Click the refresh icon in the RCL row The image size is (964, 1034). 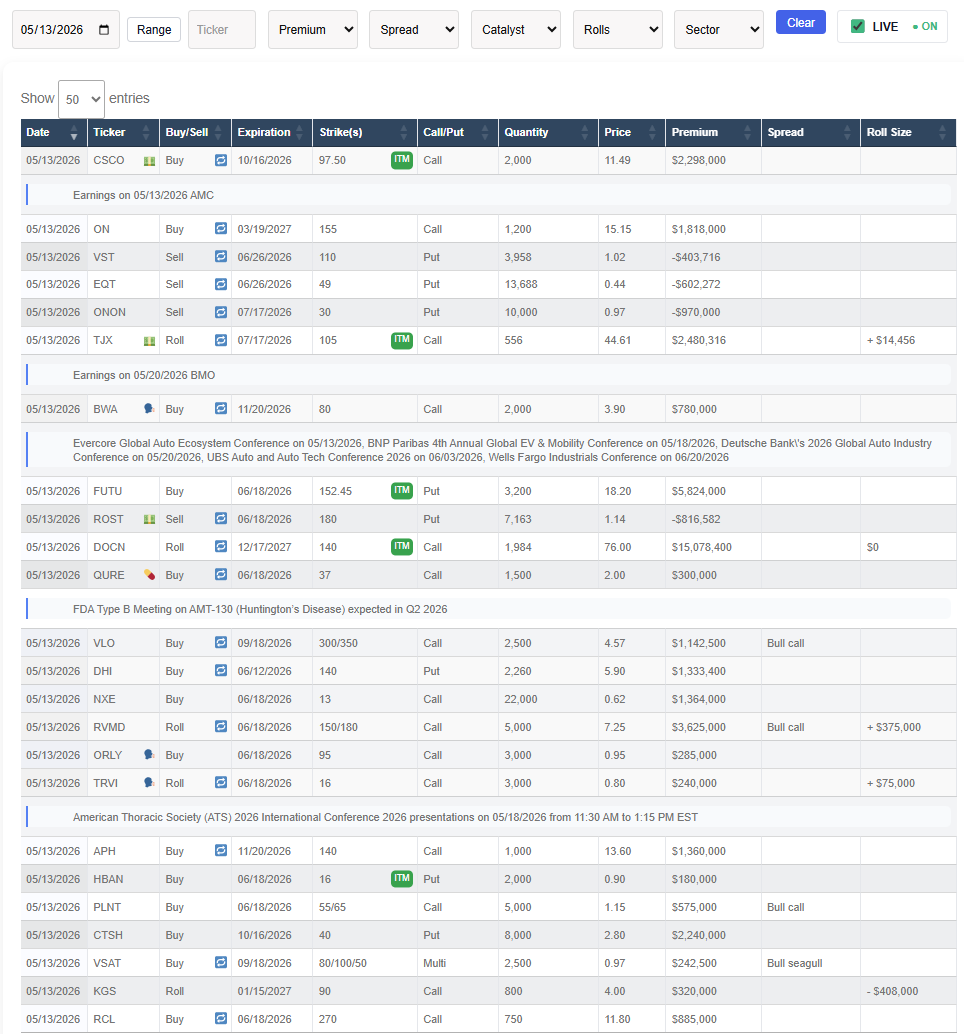pos(221,1018)
